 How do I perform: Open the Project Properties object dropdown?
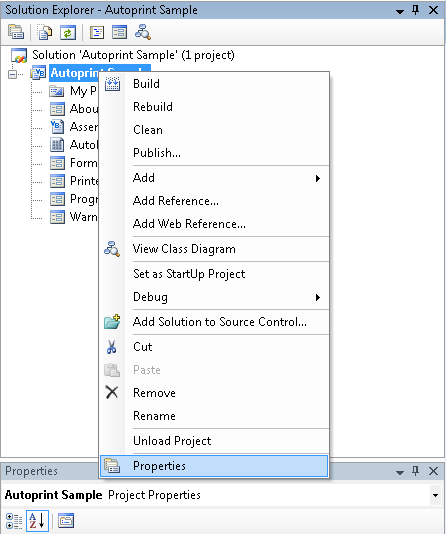tap(435, 495)
